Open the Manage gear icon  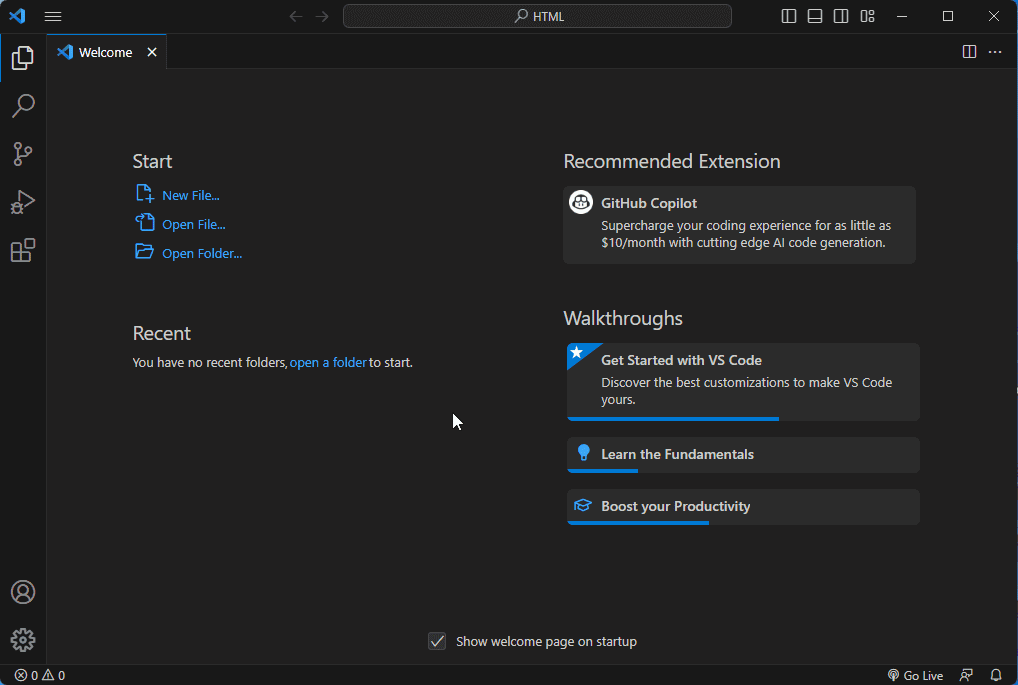click(23, 640)
